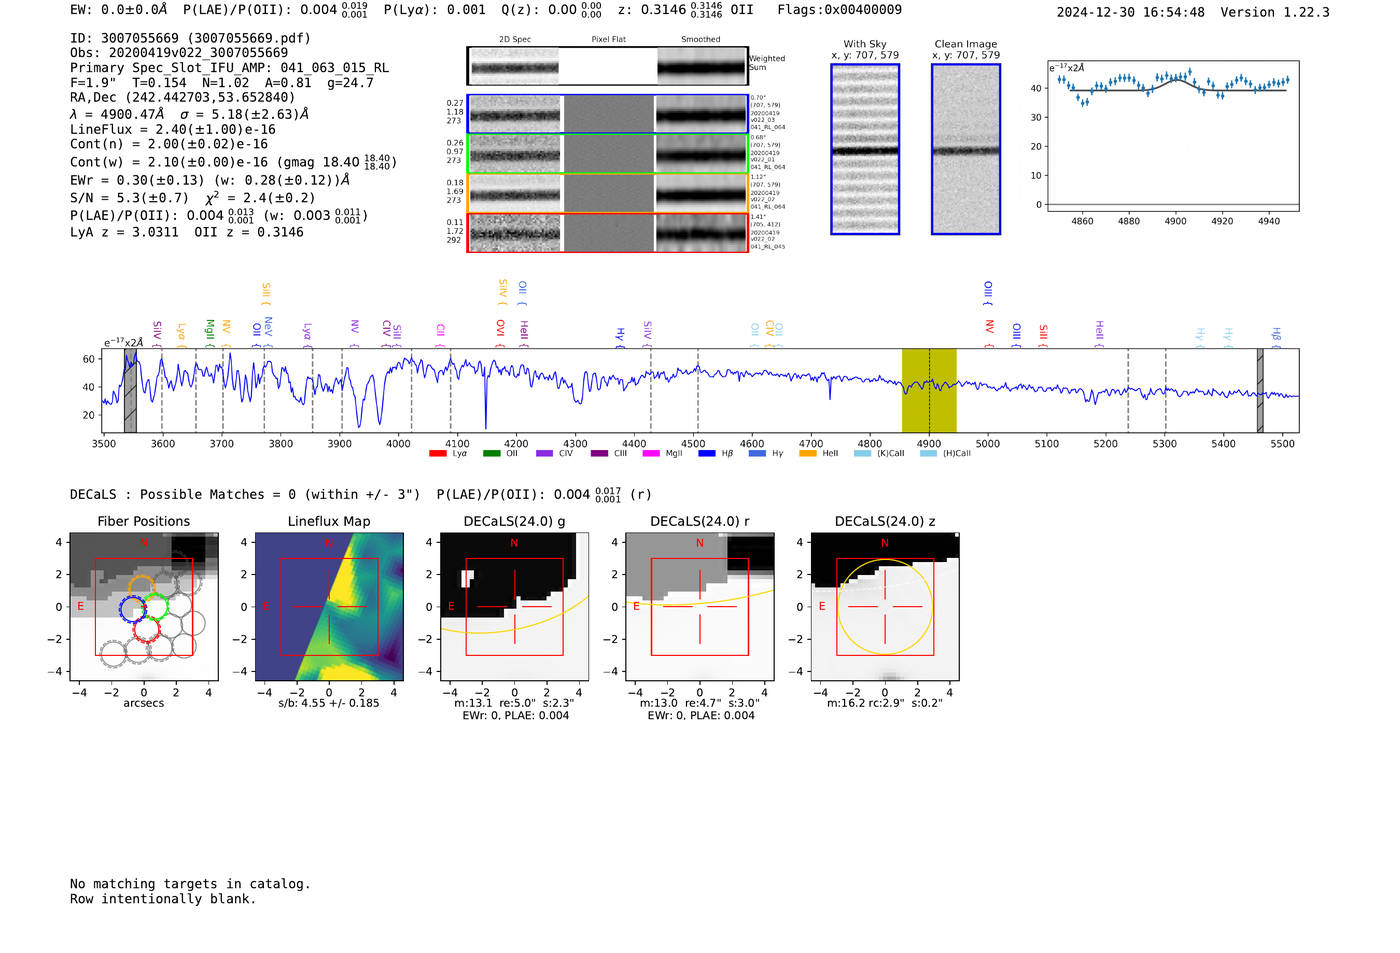
Task: Click the hatched gray band near 3550Å
Action: tap(130, 391)
